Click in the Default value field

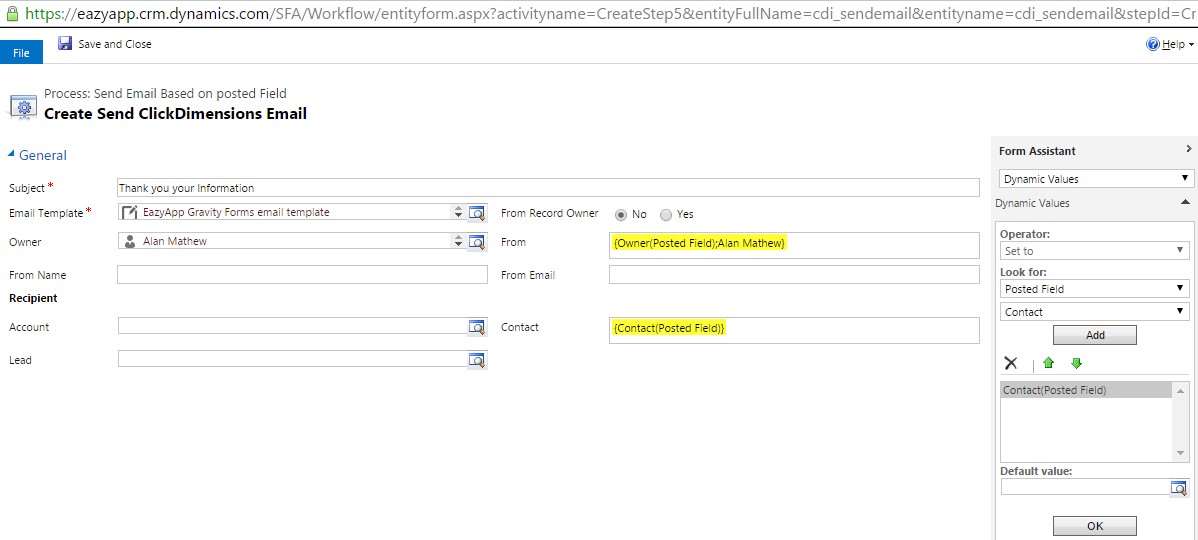1085,487
